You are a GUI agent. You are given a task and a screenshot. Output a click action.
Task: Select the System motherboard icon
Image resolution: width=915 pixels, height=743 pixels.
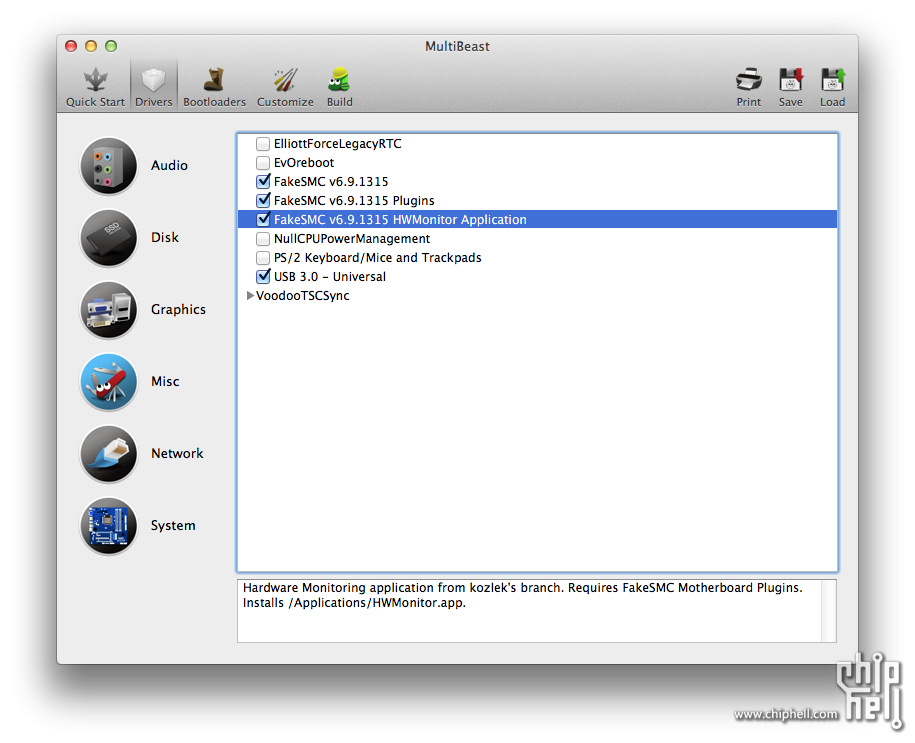pyautogui.click(x=109, y=525)
